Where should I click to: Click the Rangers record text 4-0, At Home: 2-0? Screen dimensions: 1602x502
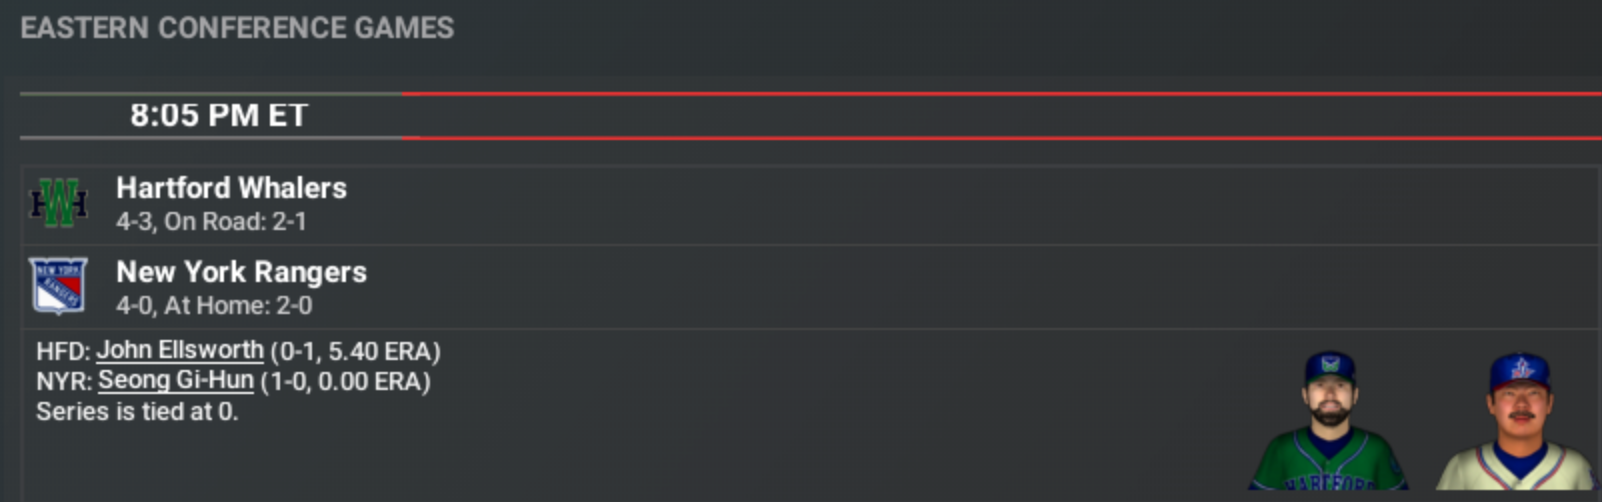pos(214,305)
